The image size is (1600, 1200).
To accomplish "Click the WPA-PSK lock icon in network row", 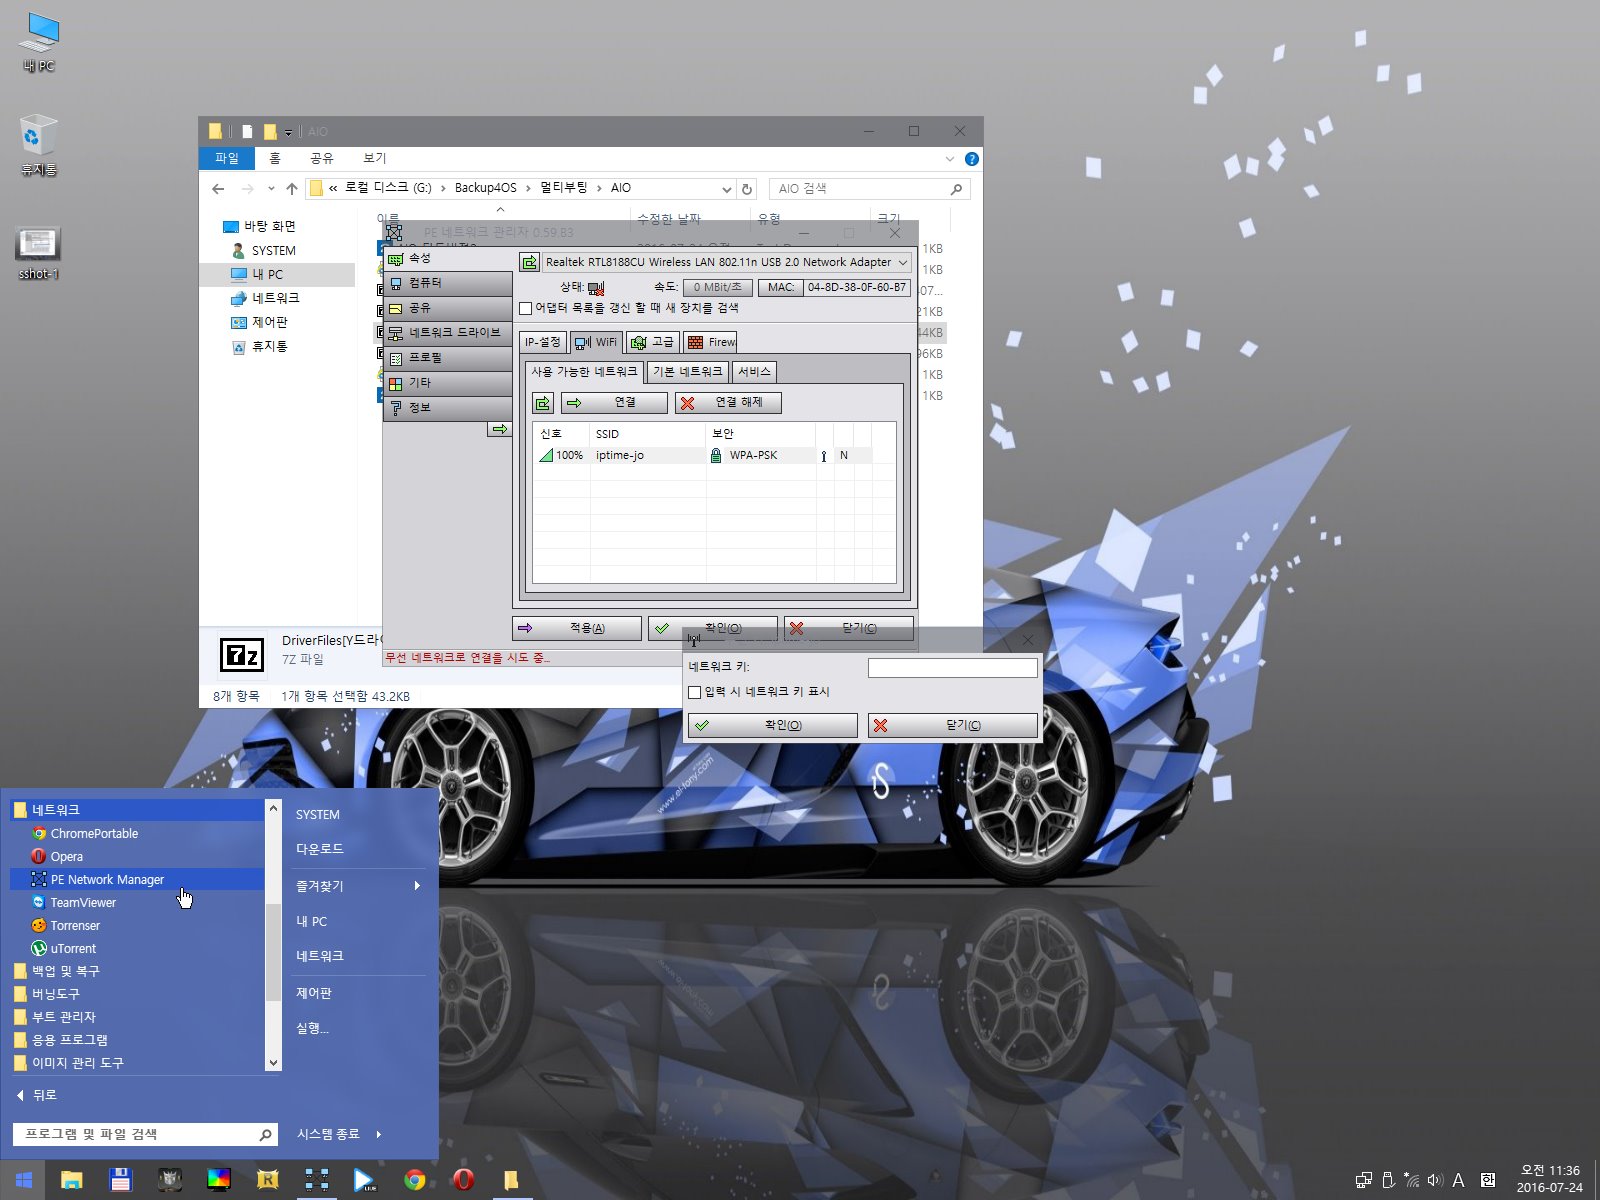I will point(716,455).
